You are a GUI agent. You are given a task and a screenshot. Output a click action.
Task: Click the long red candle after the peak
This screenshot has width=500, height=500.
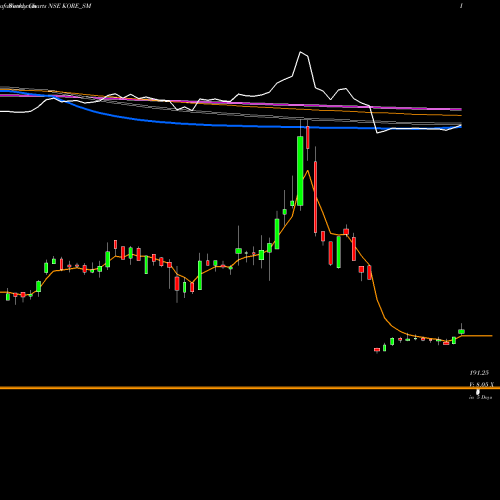tap(315, 197)
